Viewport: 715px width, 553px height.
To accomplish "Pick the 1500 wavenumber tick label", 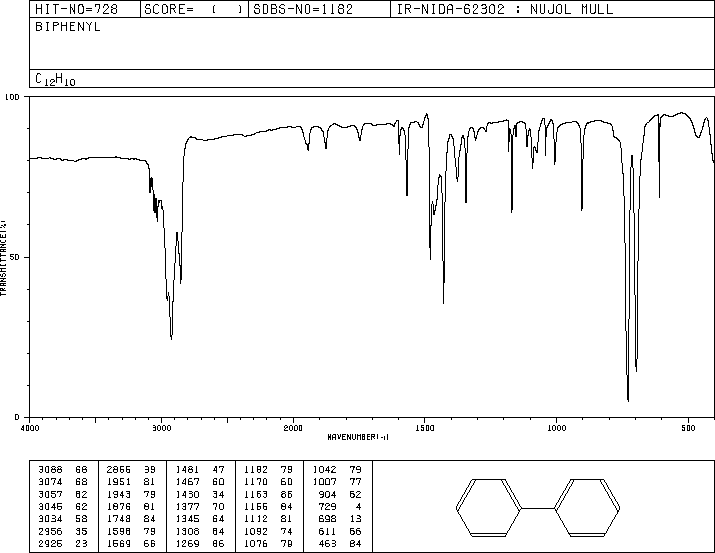I will click(x=425, y=427).
